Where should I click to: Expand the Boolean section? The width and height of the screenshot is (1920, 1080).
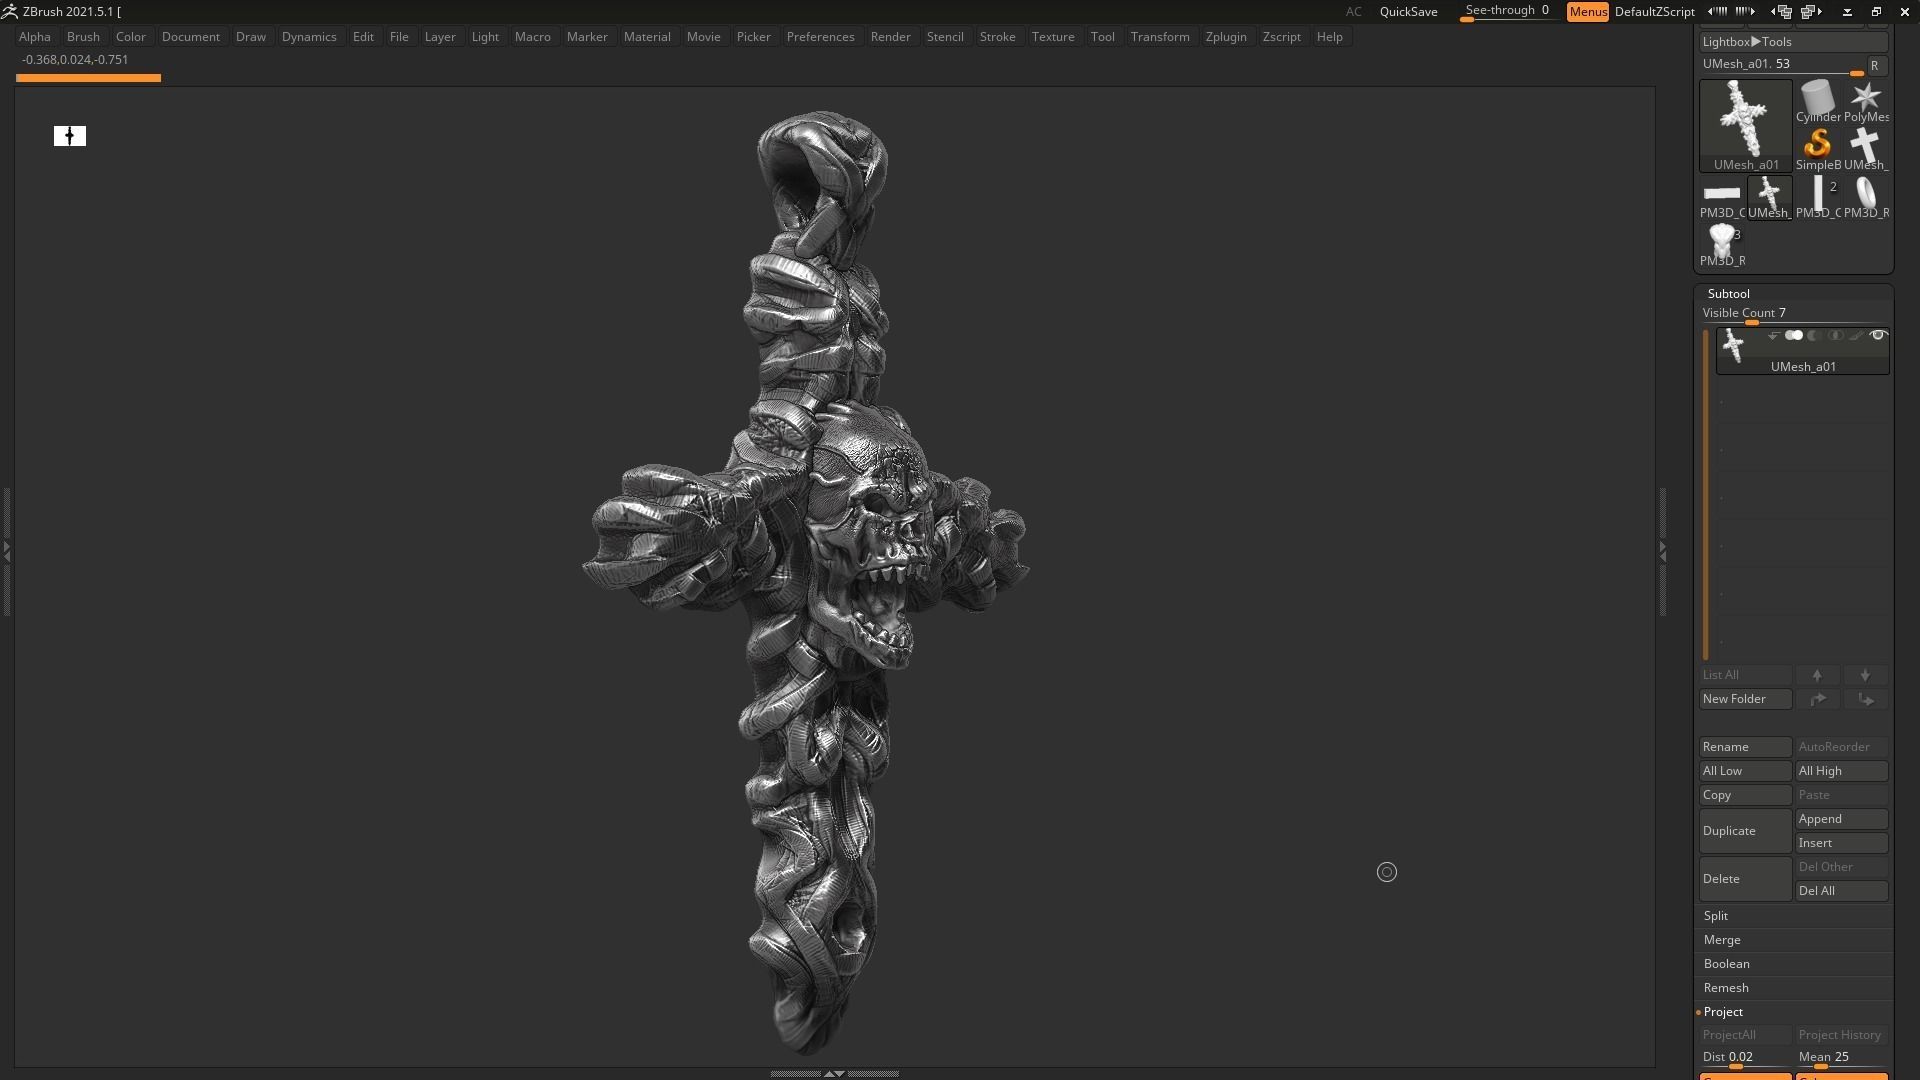(x=1726, y=964)
